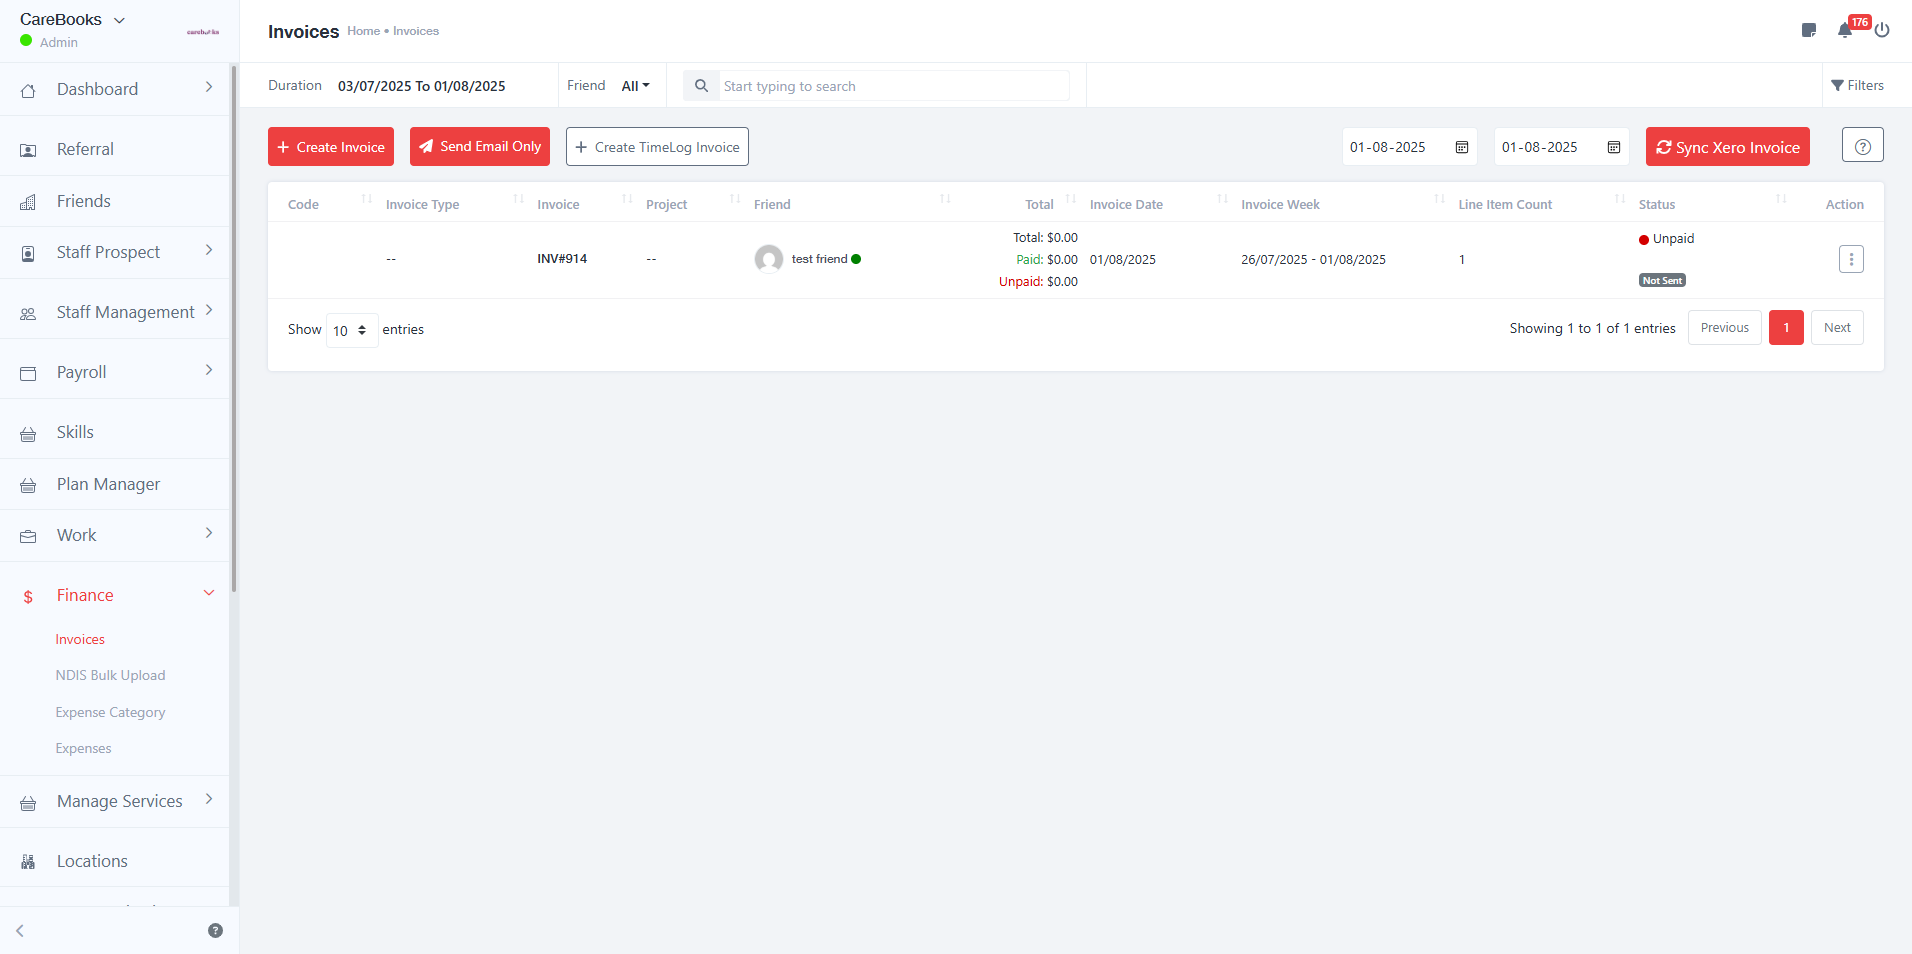Open three-dot action menu for INV#914
The width and height of the screenshot is (1912, 954).
tap(1851, 259)
